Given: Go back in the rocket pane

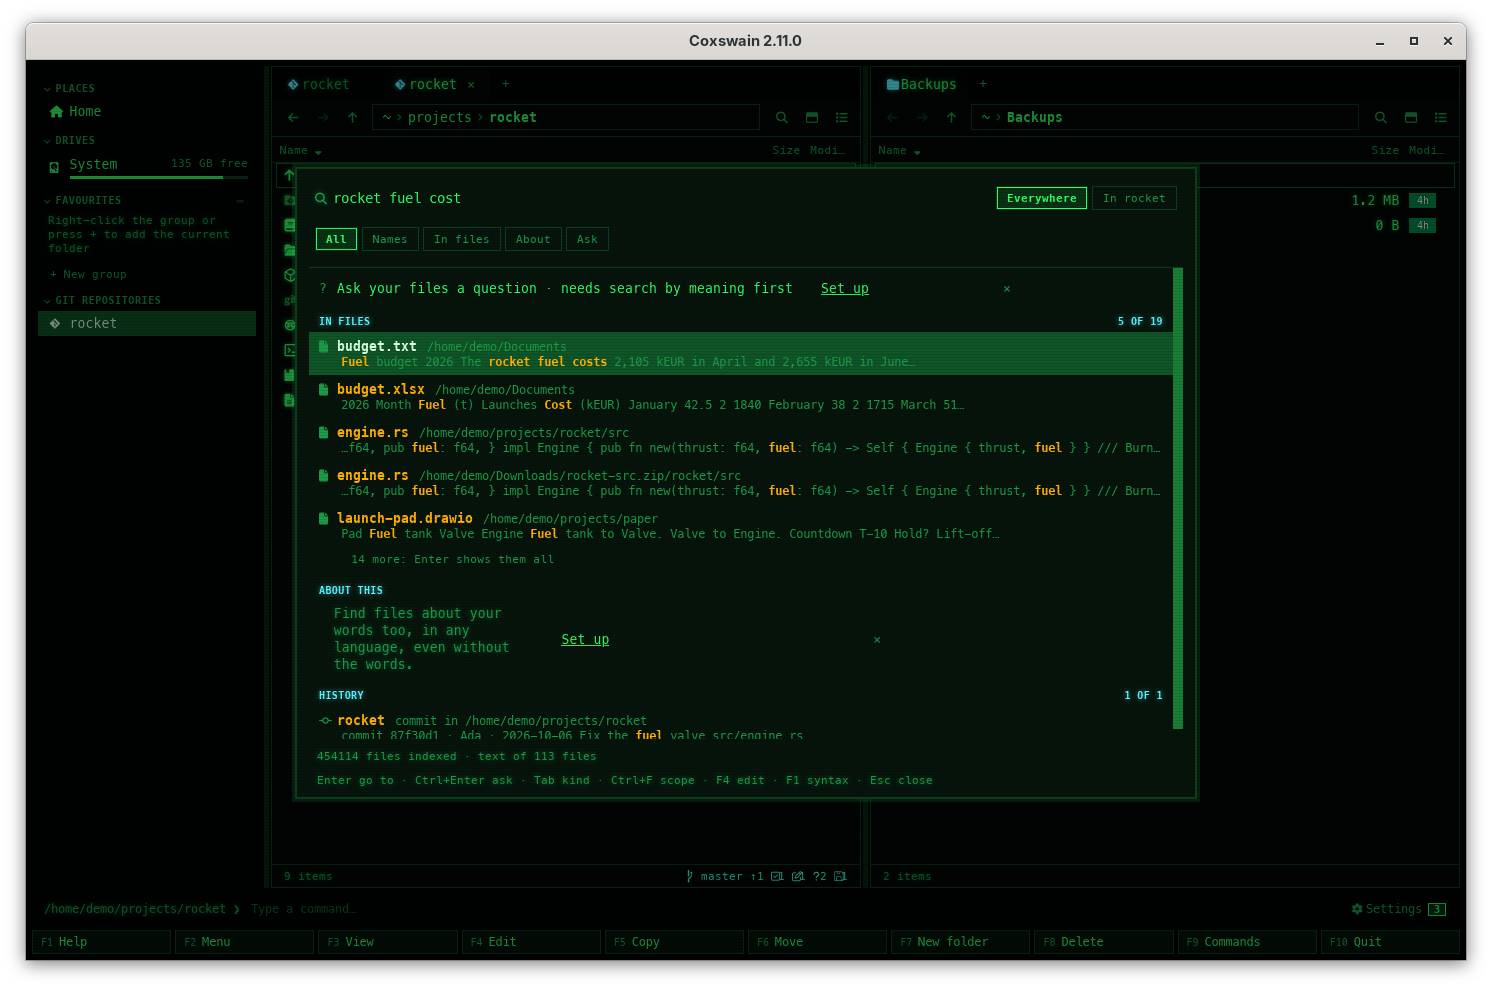Looking at the screenshot, I should (x=293, y=118).
